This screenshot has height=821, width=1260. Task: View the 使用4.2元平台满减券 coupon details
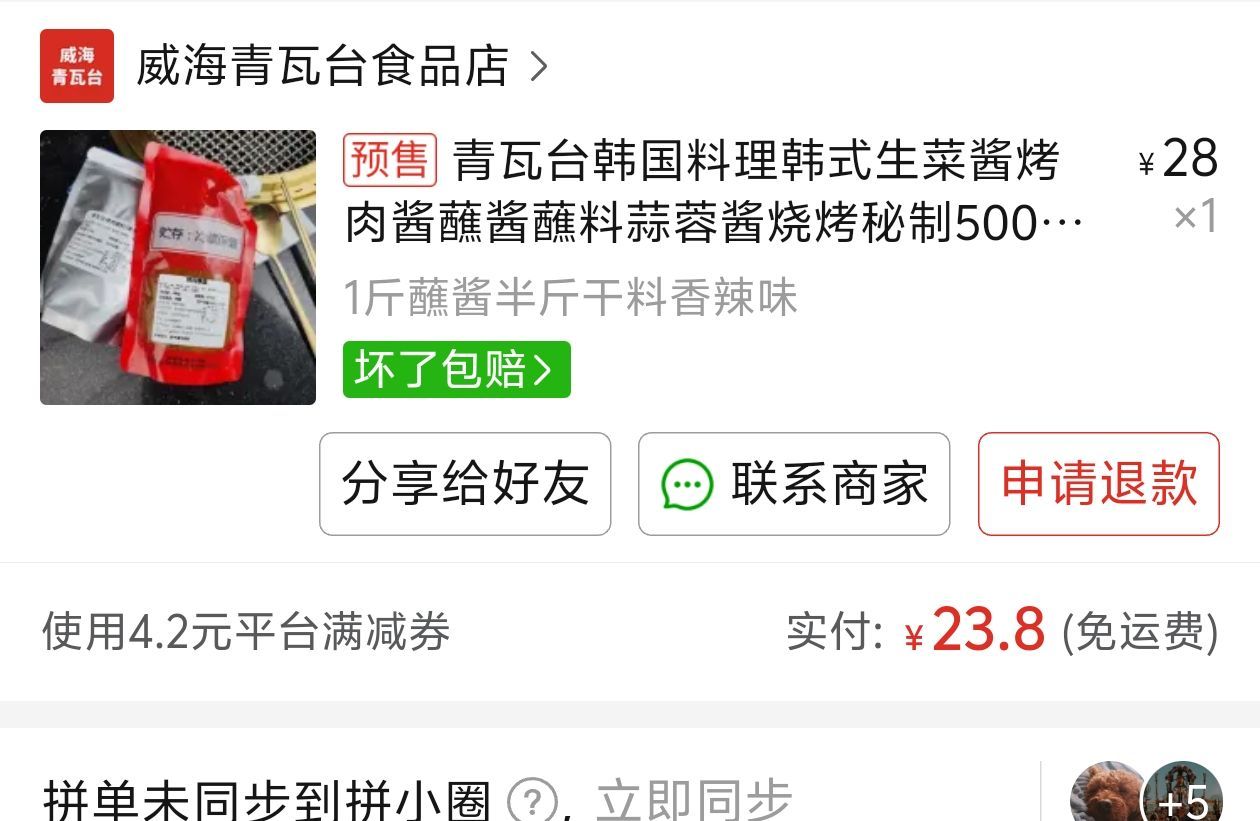click(x=246, y=632)
